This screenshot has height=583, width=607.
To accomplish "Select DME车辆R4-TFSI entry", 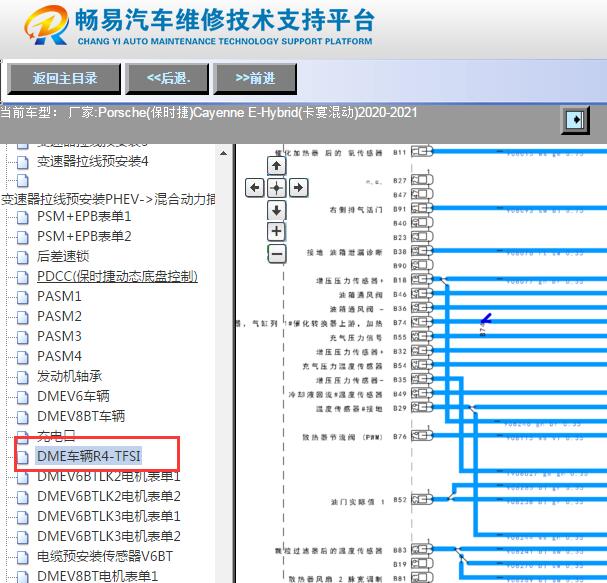I will (89, 456).
